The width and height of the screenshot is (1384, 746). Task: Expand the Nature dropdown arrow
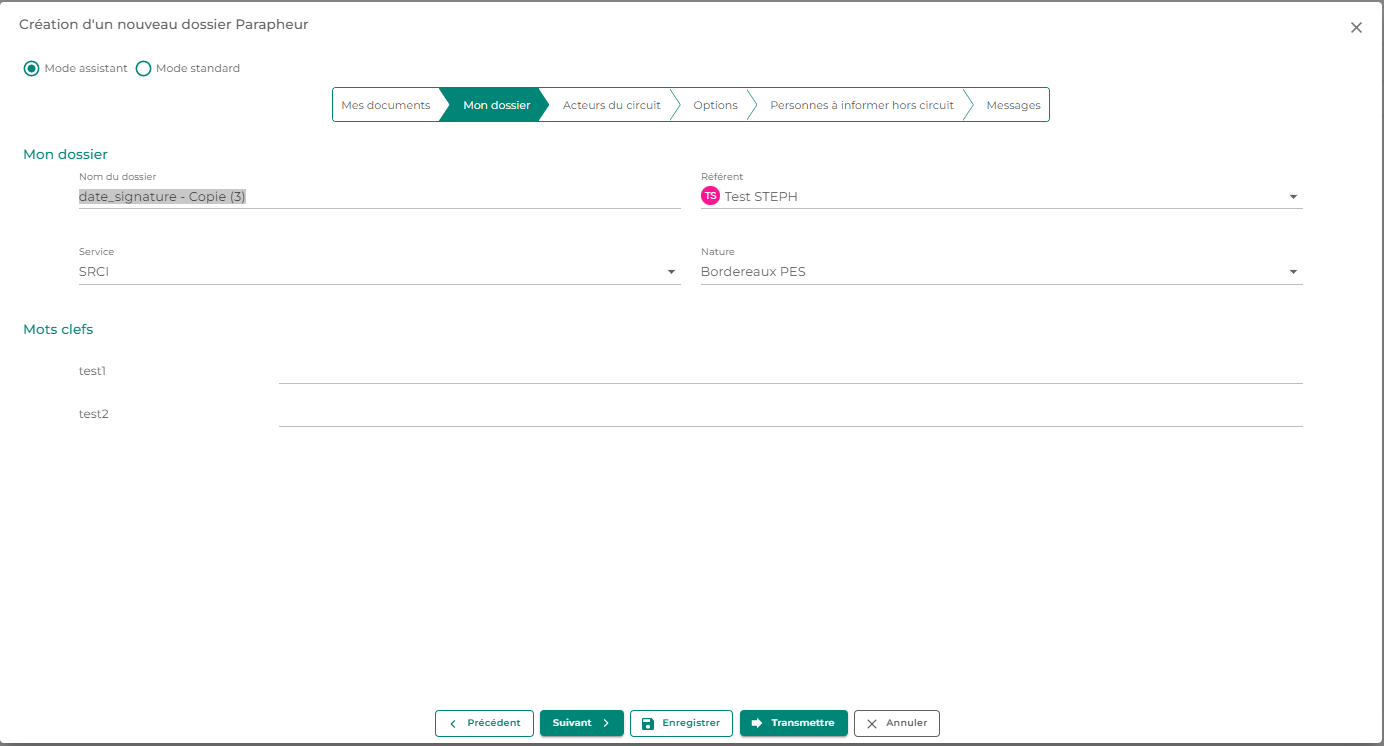coord(1293,272)
